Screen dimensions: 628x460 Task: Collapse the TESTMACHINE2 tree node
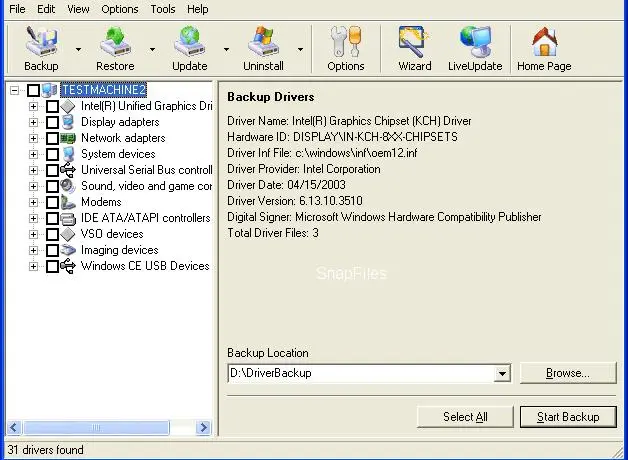coord(14,90)
